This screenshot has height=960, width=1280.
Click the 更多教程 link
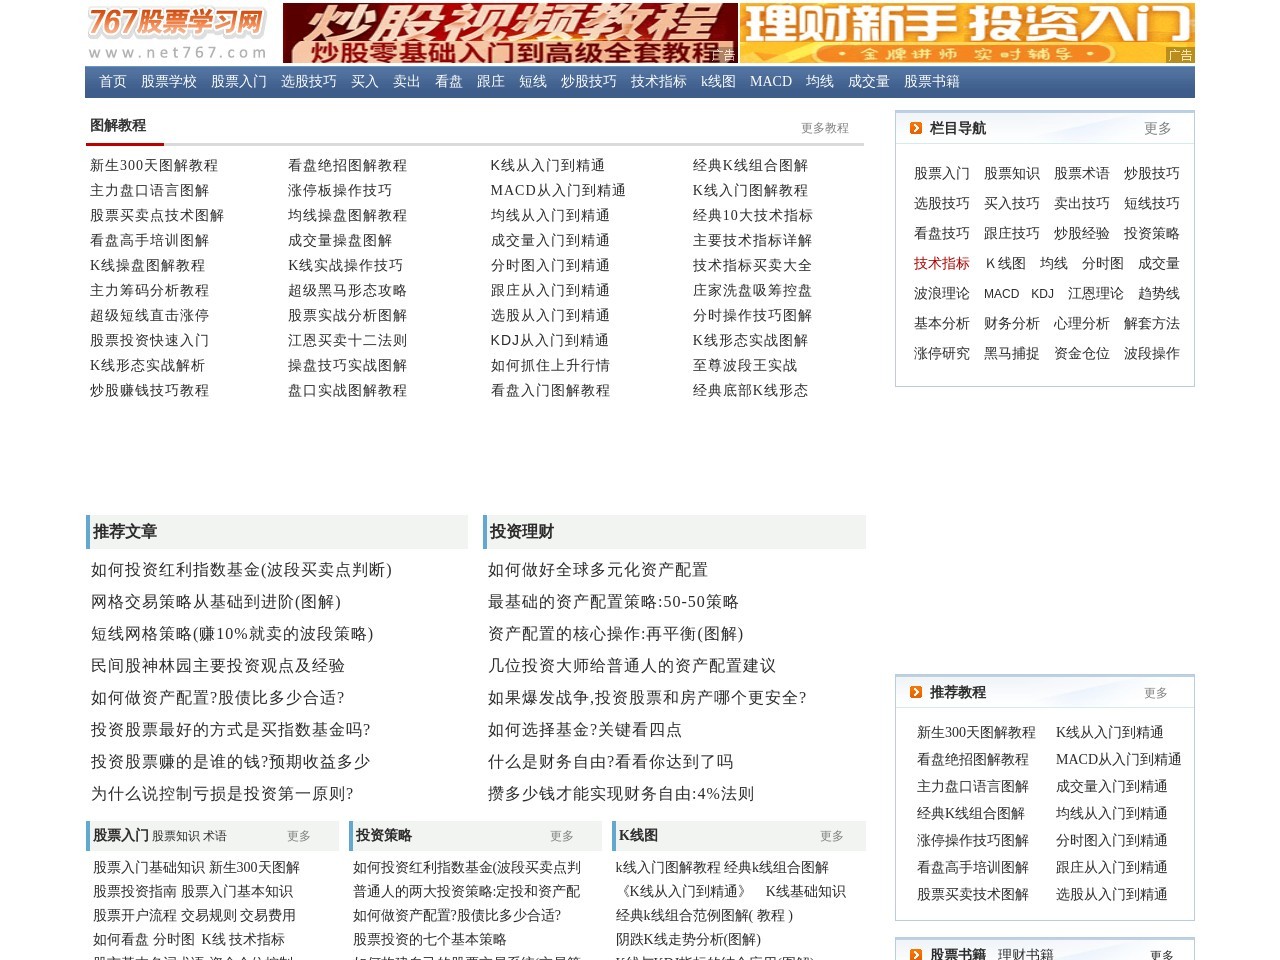click(x=824, y=128)
